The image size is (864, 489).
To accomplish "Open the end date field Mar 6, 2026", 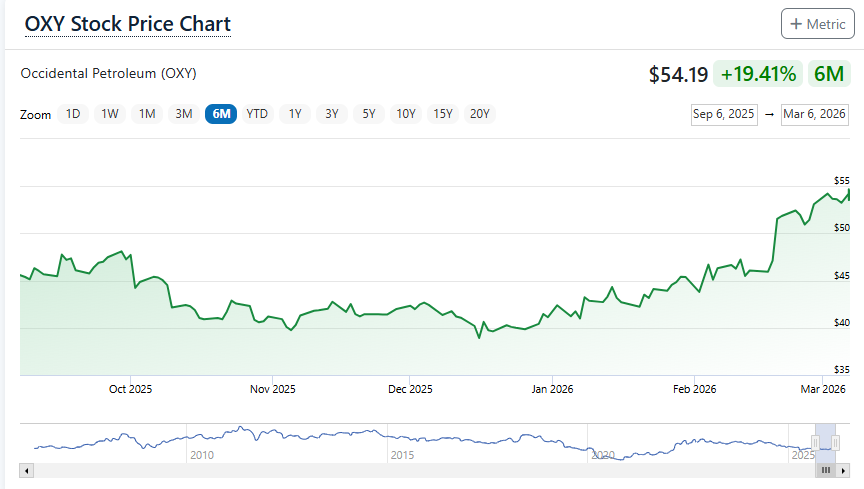I will [815, 114].
